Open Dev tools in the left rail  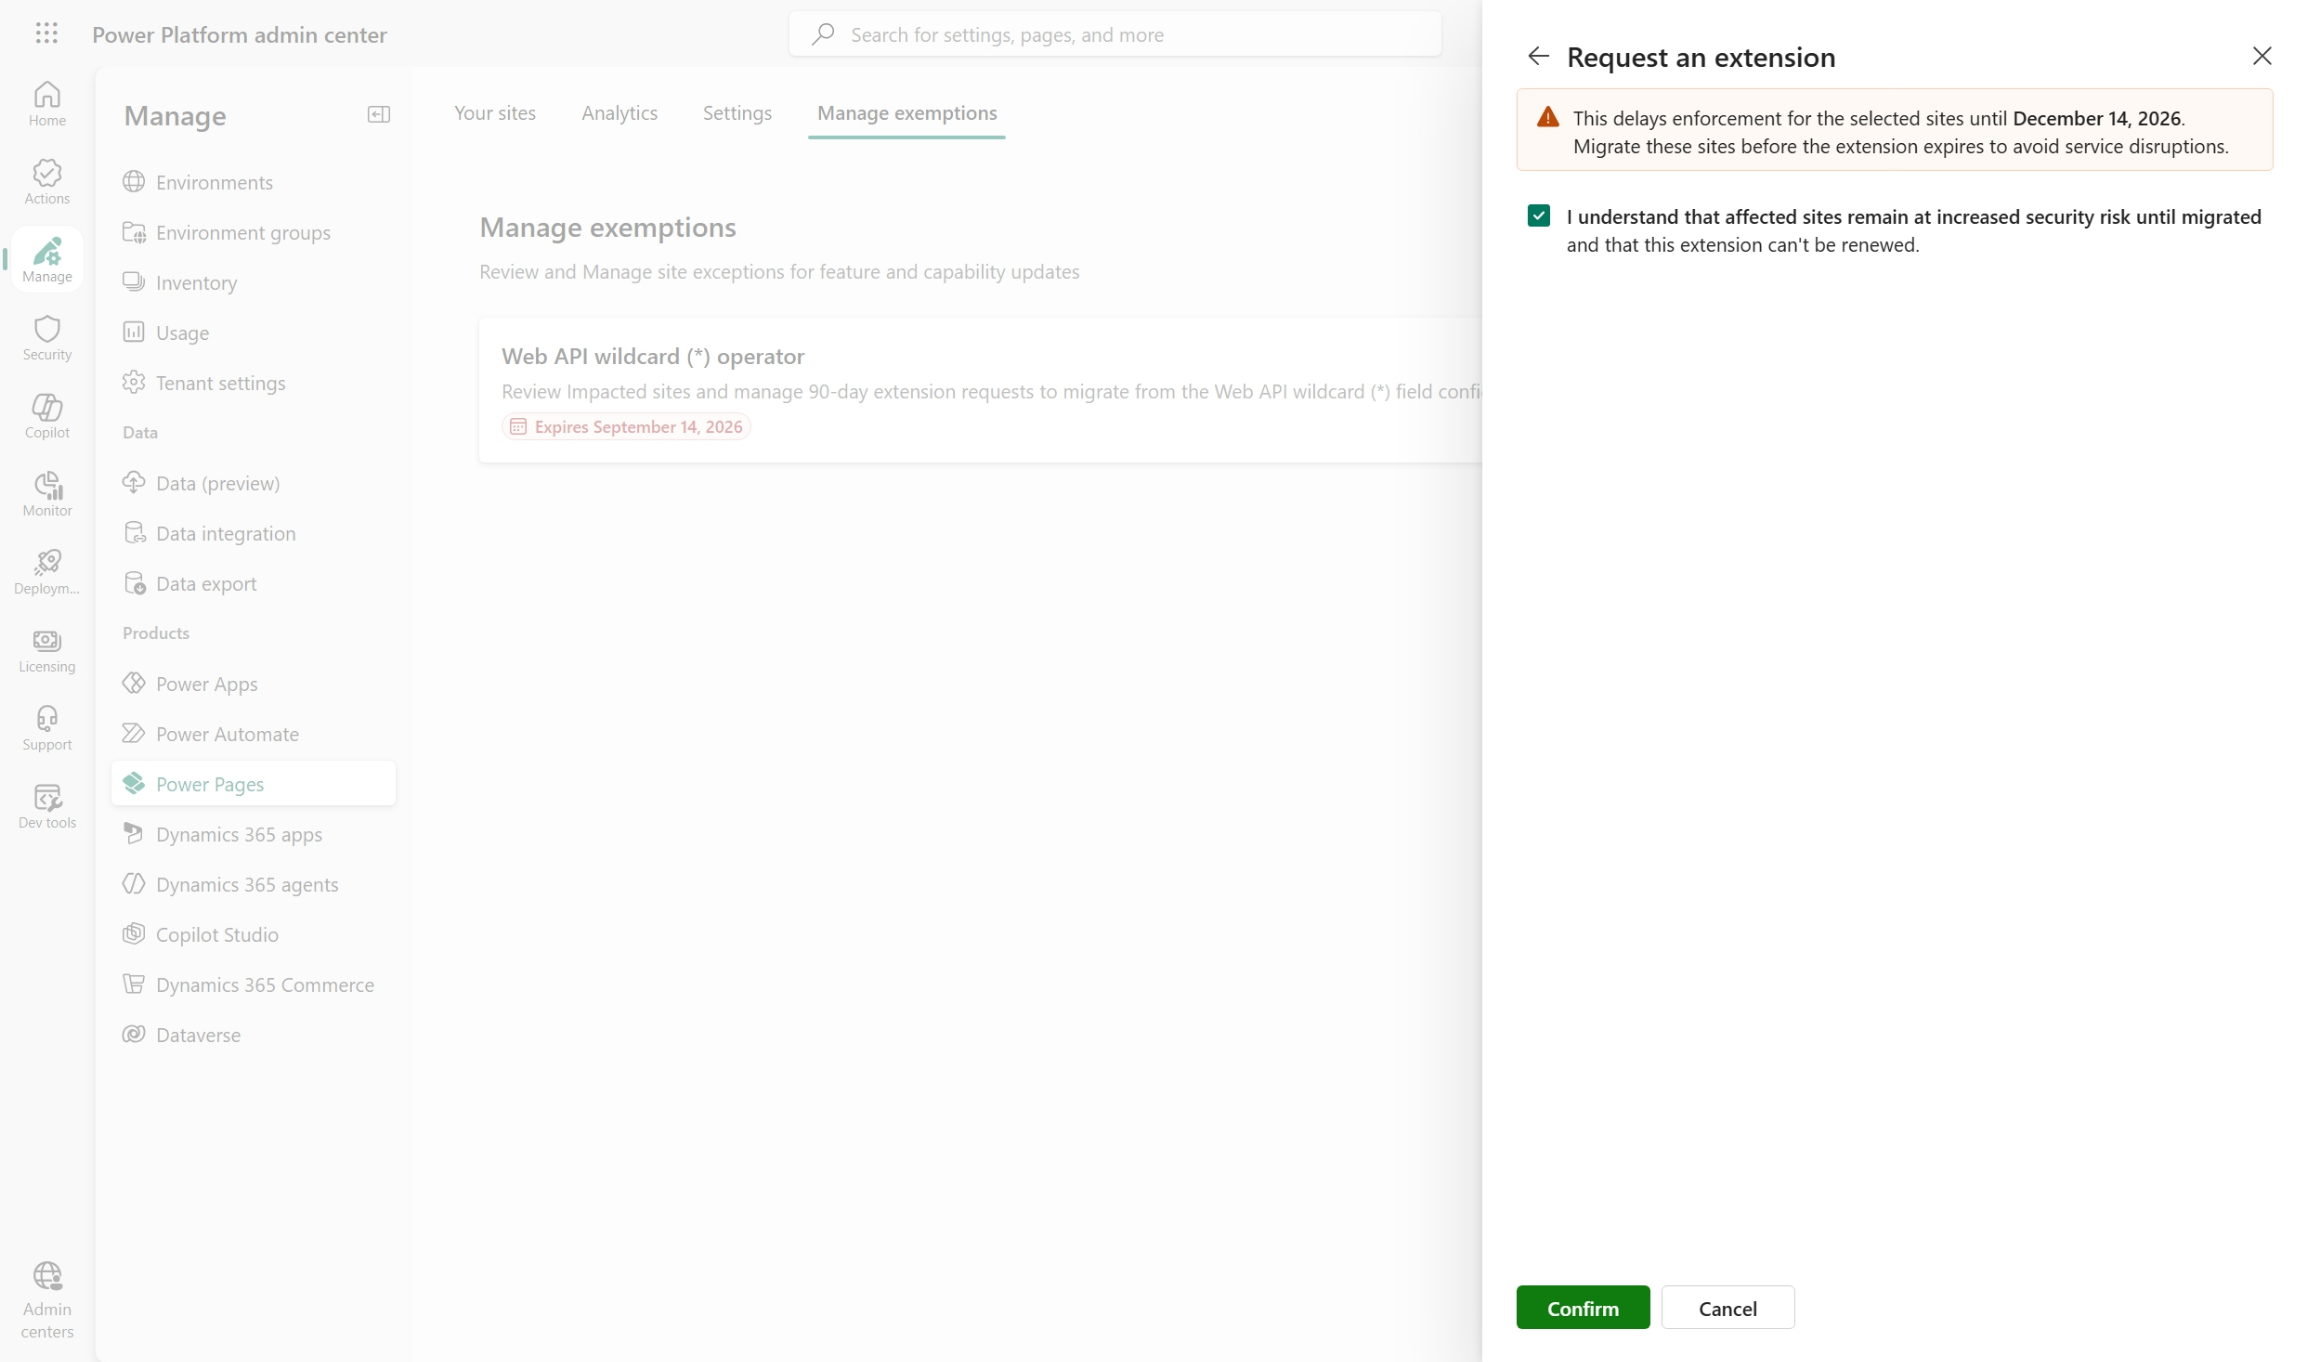47,806
